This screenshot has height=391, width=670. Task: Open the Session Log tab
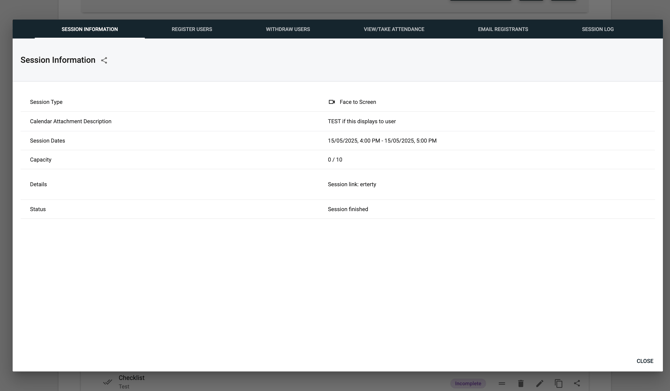[x=598, y=29]
